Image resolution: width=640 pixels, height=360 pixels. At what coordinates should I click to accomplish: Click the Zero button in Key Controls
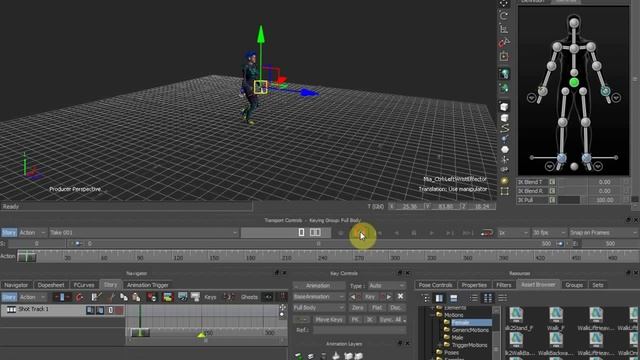358,308
